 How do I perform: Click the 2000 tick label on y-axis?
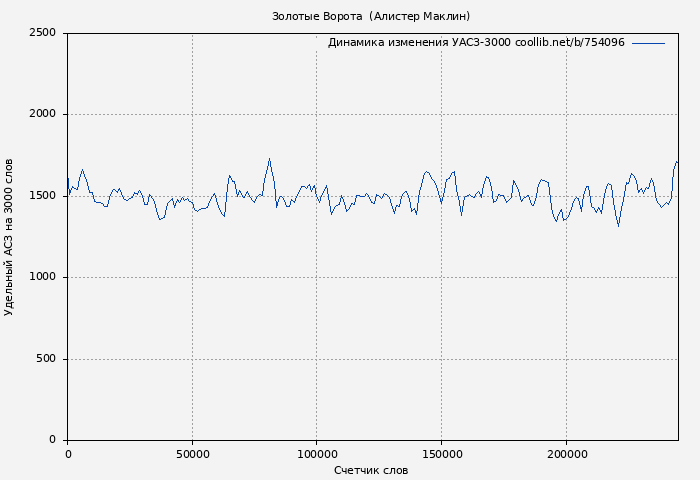(x=42, y=115)
